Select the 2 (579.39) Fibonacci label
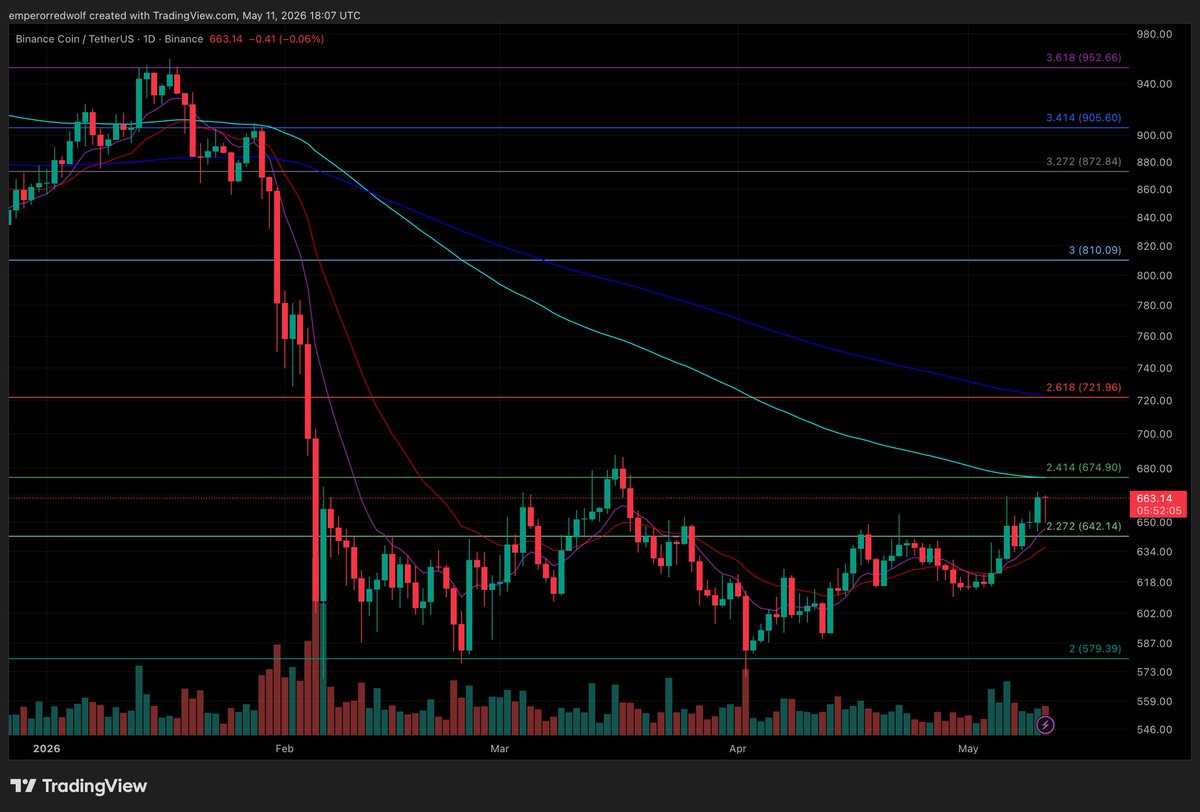The image size is (1200, 812). click(x=1095, y=649)
